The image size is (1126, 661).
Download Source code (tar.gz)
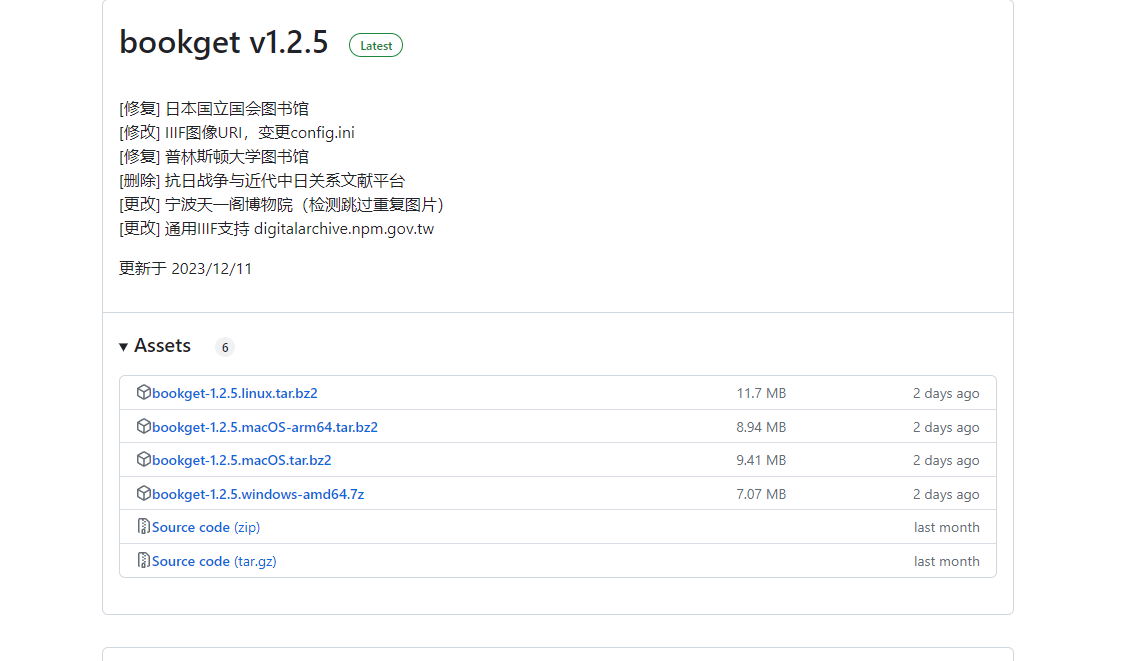click(x=213, y=561)
